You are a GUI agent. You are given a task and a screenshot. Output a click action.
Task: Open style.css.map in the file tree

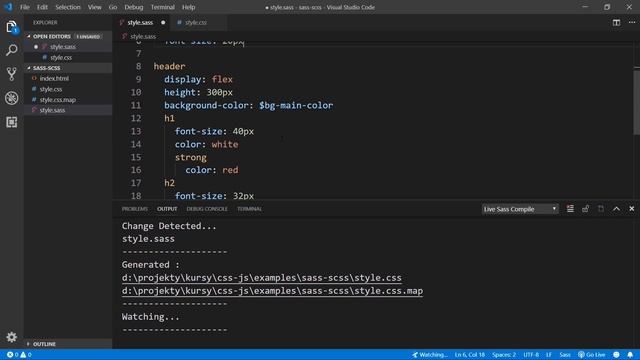click(68, 100)
